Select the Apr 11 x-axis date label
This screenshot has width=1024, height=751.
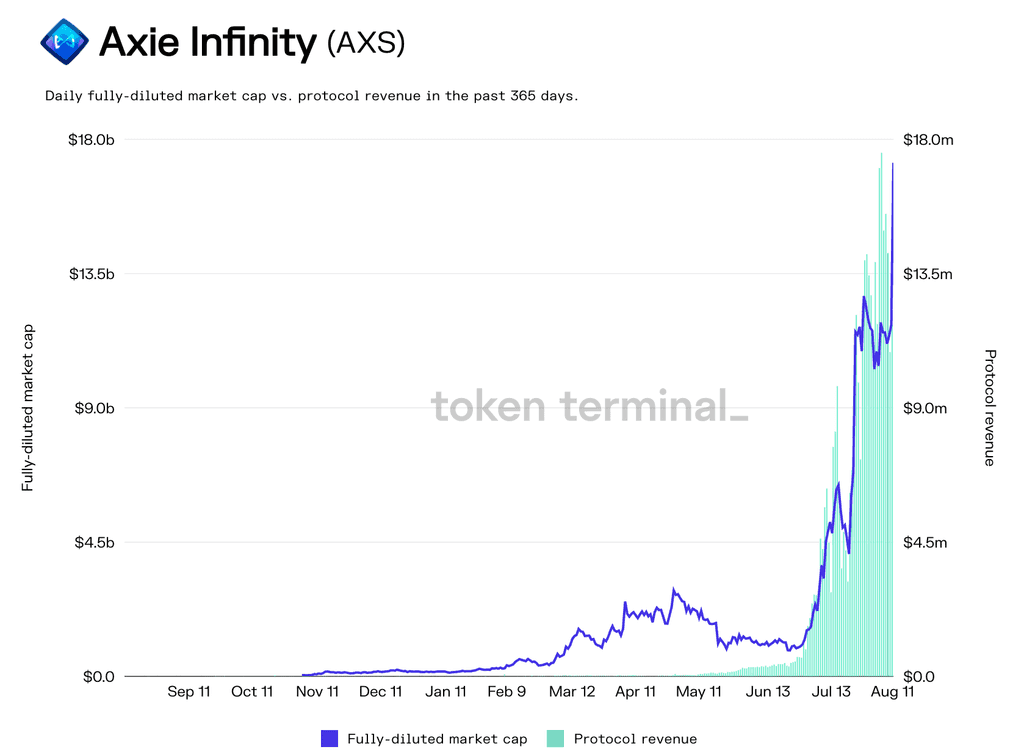click(635, 691)
